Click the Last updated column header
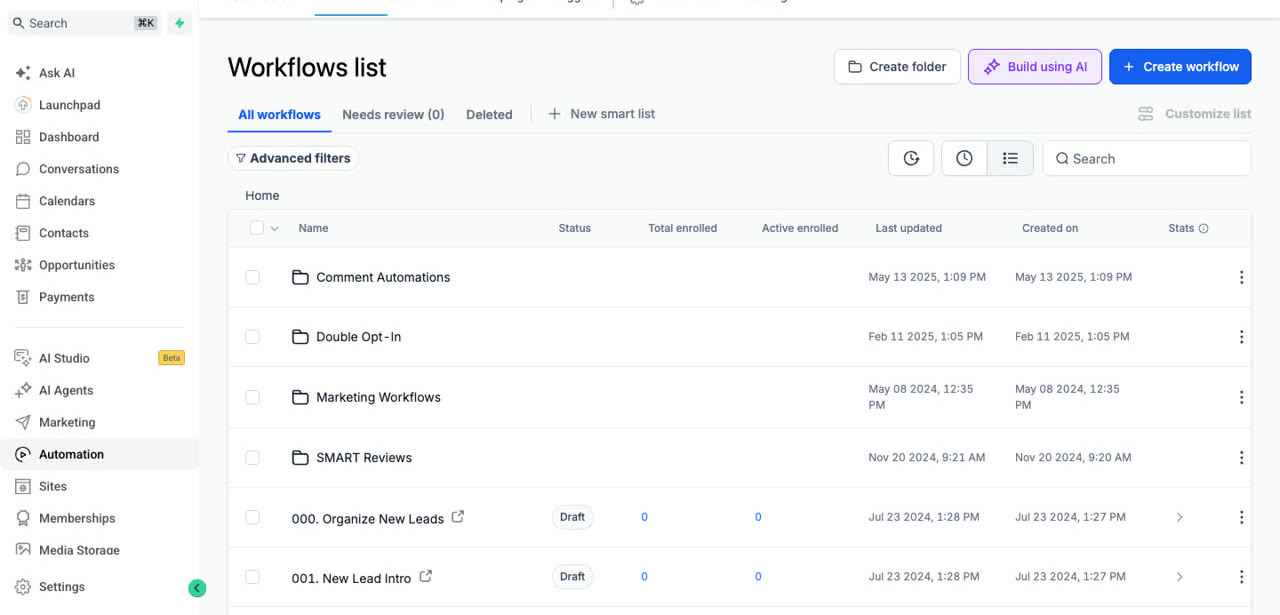This screenshot has width=1280, height=615. pos(908,228)
